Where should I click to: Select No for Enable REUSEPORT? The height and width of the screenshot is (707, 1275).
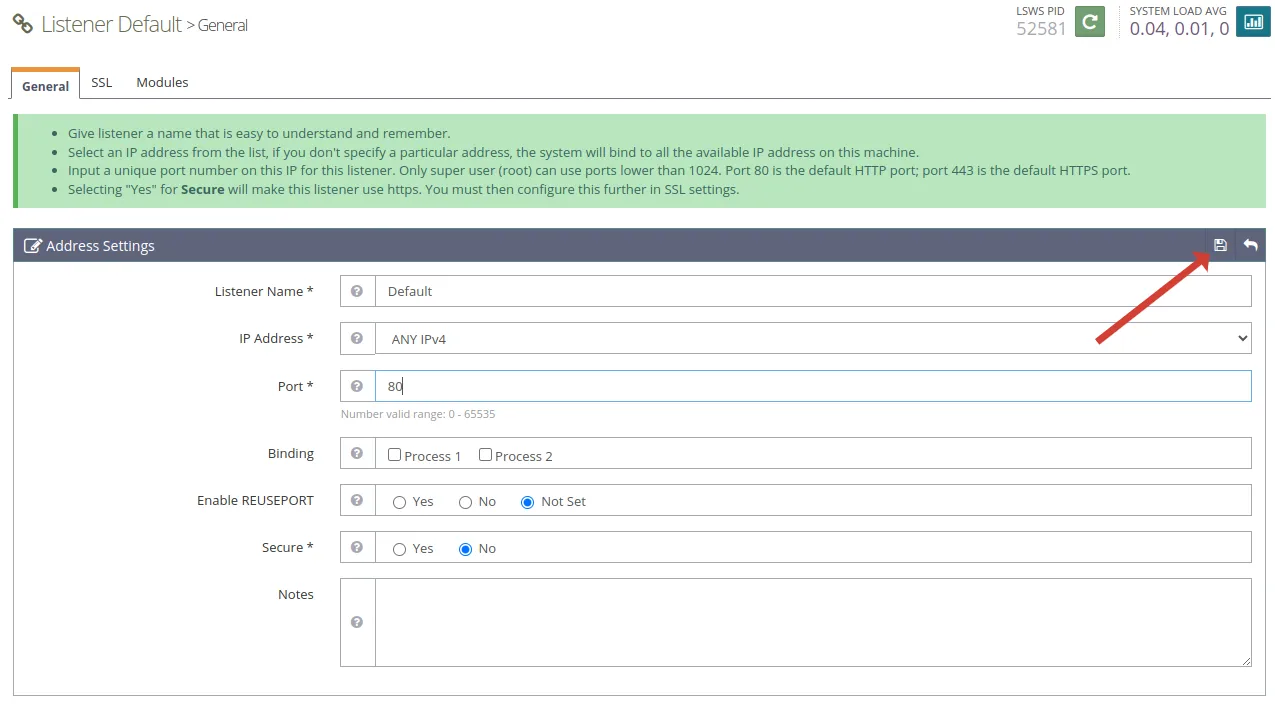tap(465, 502)
